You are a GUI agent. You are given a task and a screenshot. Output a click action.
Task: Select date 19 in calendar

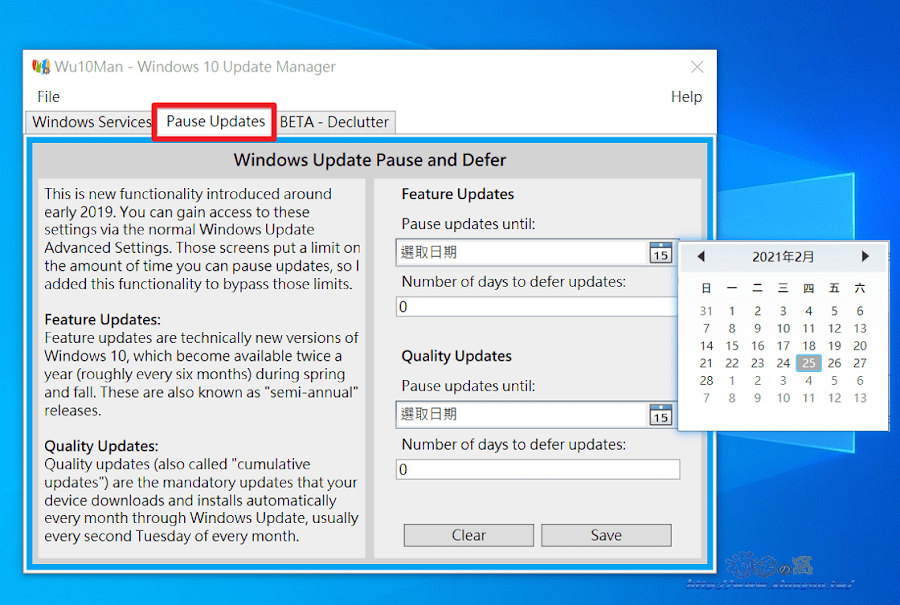tap(834, 346)
